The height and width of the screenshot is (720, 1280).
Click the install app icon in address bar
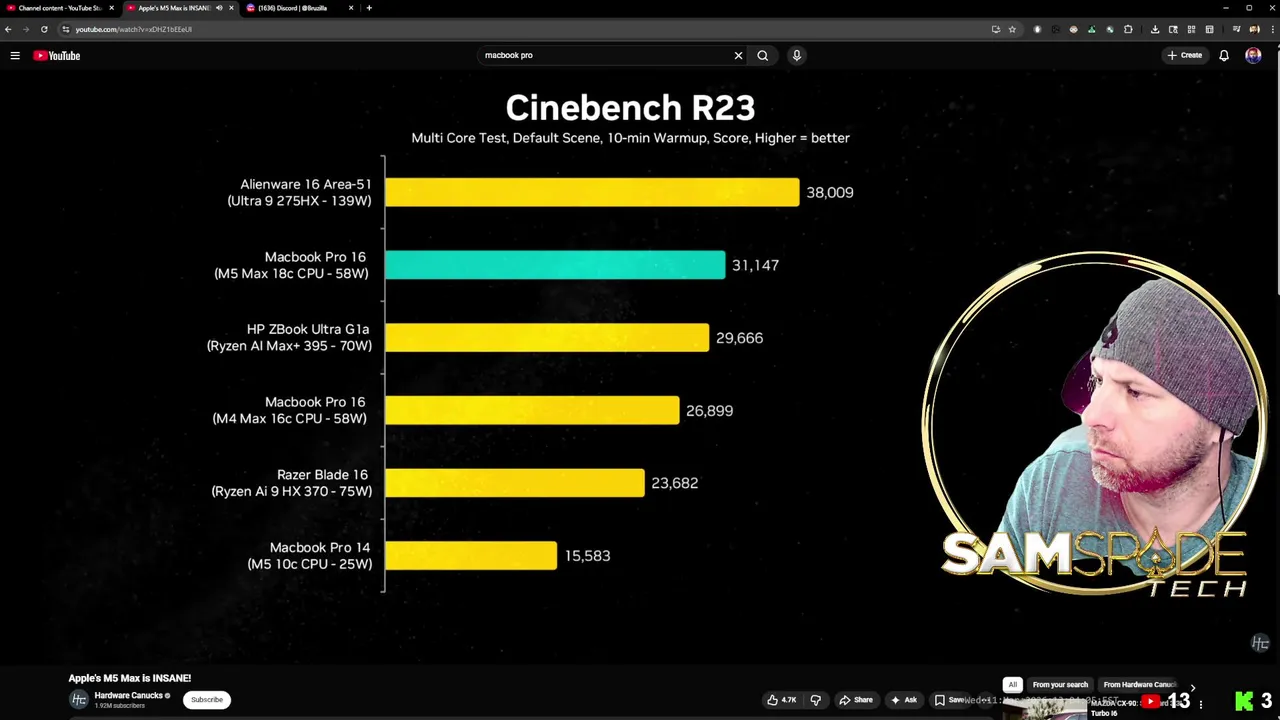[996, 29]
